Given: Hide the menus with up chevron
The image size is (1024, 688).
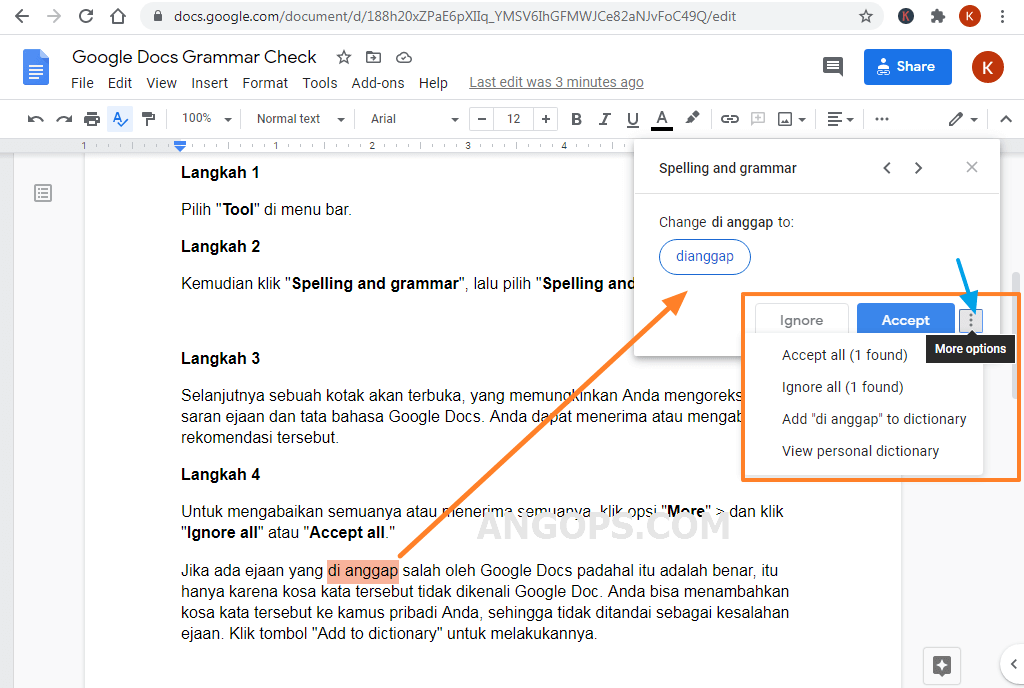Looking at the screenshot, I should [1006, 119].
